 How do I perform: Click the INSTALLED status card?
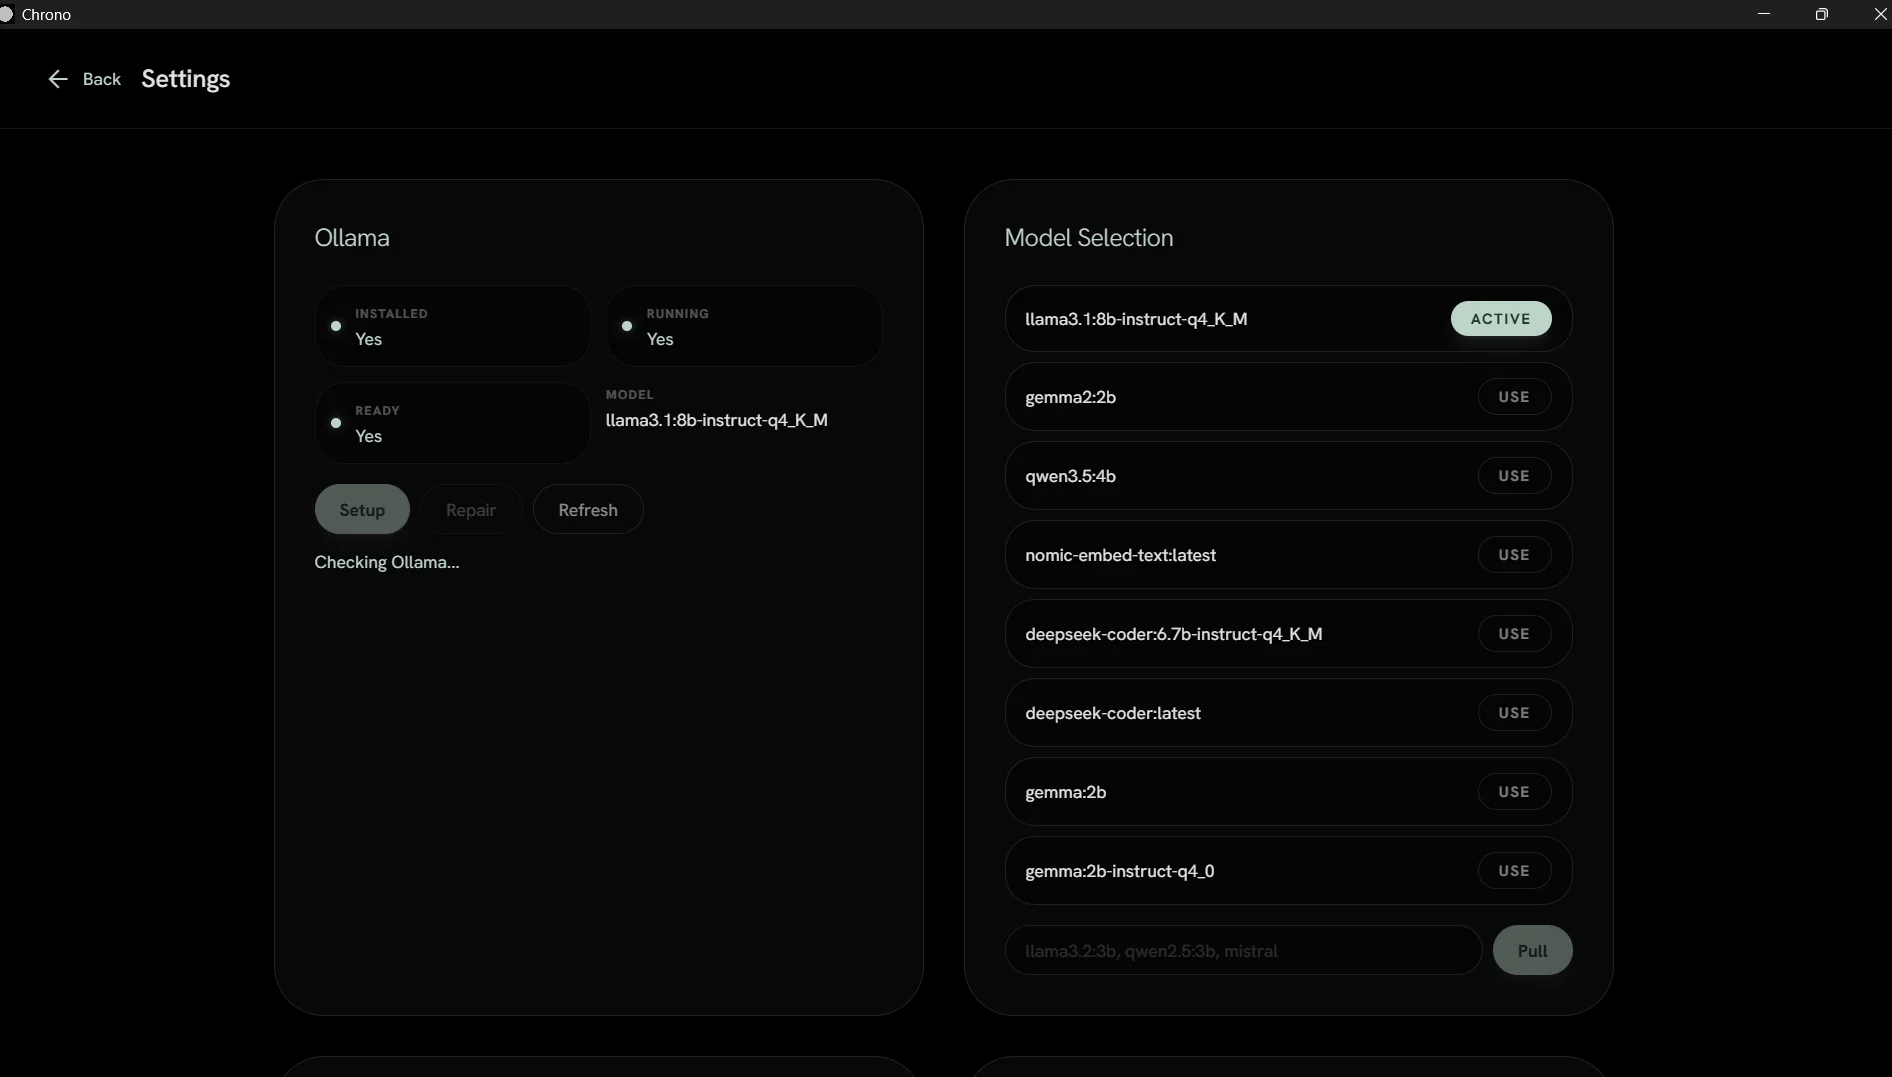452,326
